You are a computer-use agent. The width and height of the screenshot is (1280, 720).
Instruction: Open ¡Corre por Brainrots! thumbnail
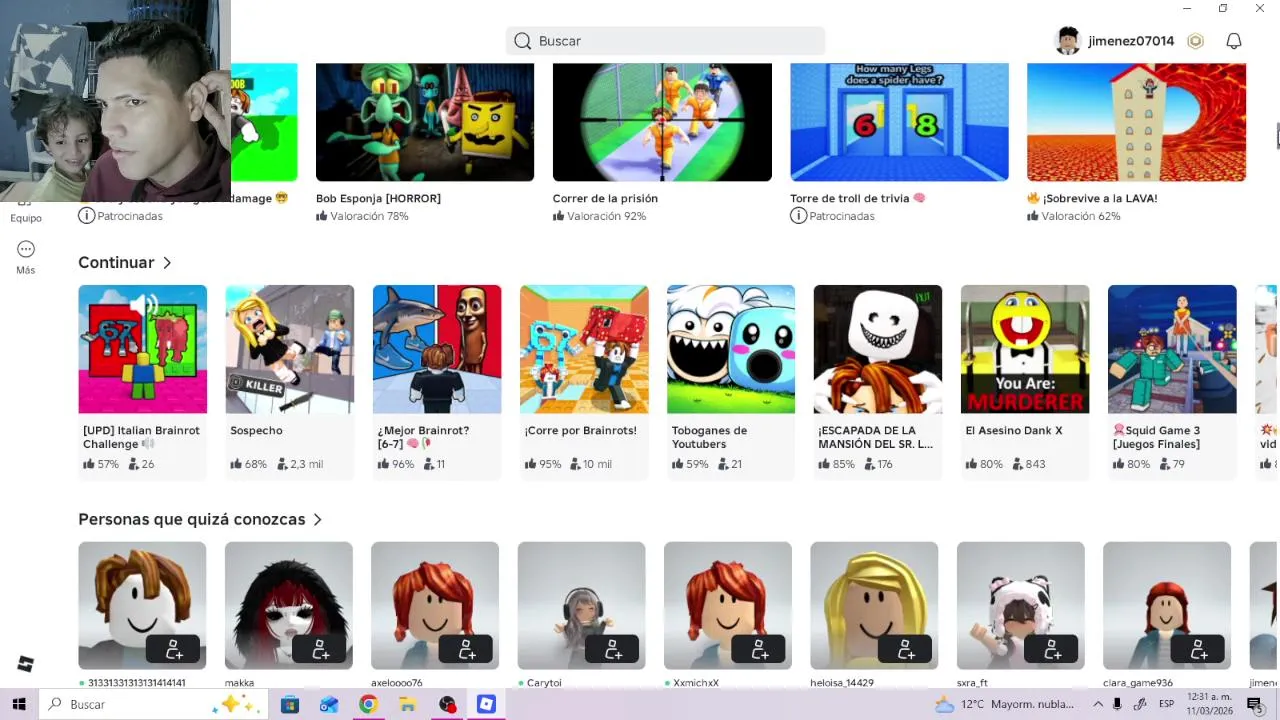click(x=584, y=349)
